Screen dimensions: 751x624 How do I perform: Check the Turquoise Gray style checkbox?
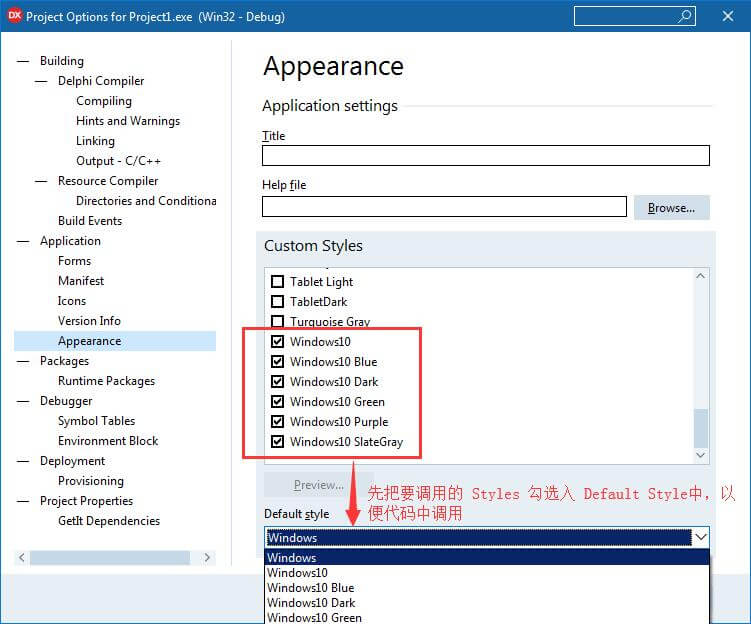[x=278, y=322]
